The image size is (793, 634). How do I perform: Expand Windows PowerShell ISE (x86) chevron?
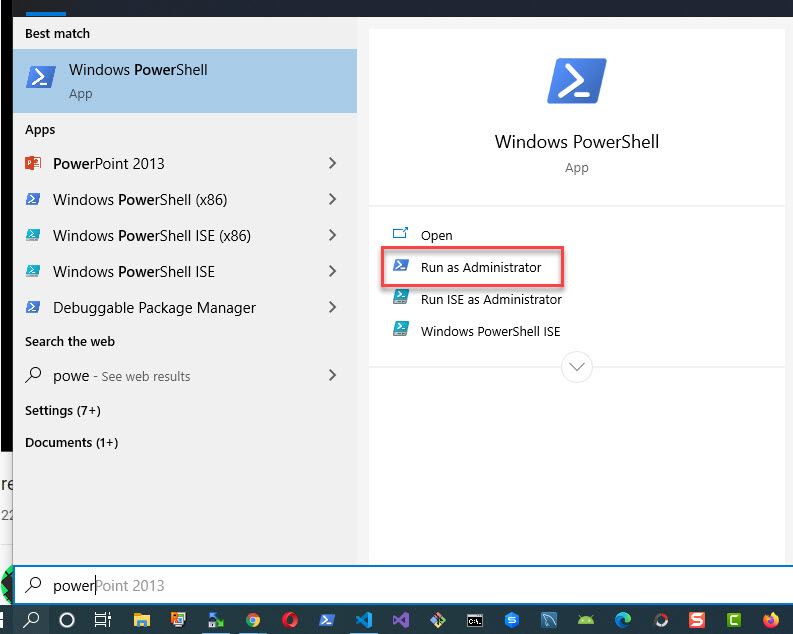click(x=332, y=235)
